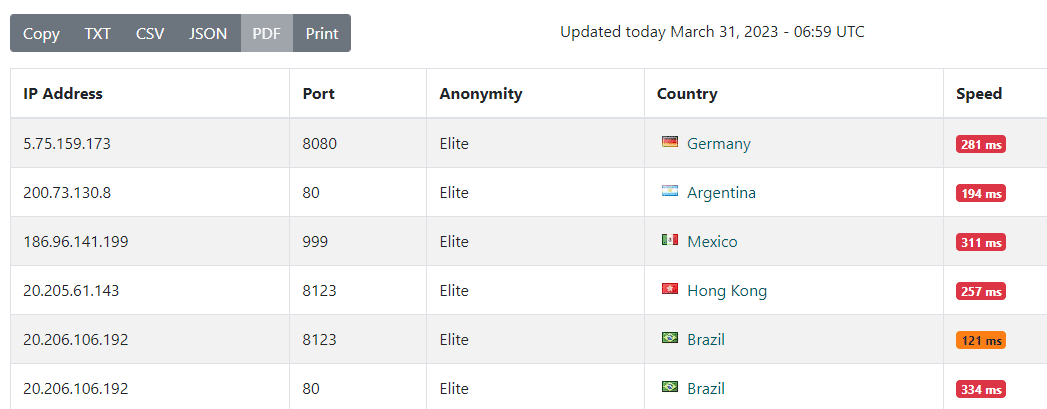Viewport: 1047px width, 409px height.
Task: Print the proxy table
Action: tap(322, 33)
